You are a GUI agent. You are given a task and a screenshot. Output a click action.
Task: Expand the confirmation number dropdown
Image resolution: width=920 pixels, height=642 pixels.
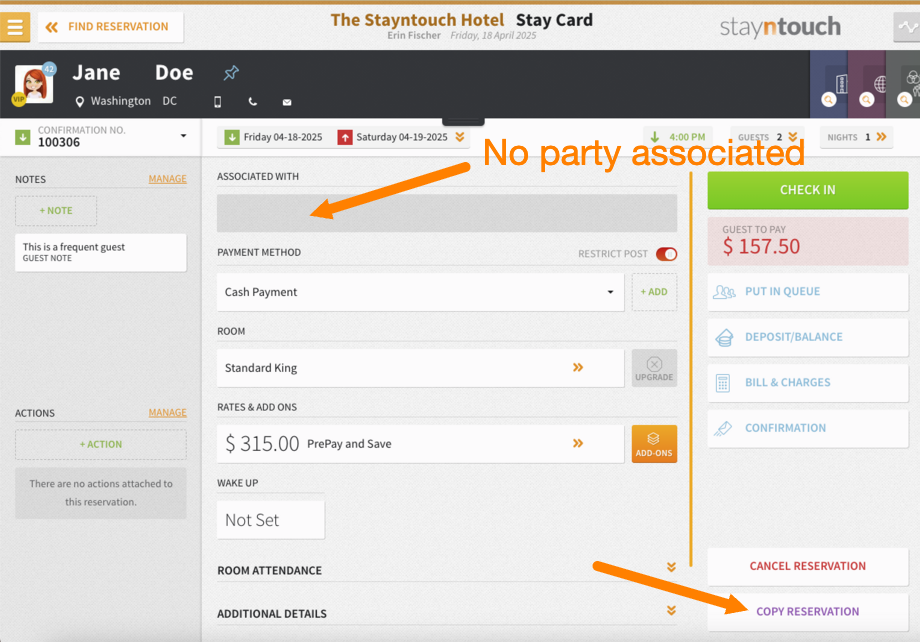pos(183,136)
